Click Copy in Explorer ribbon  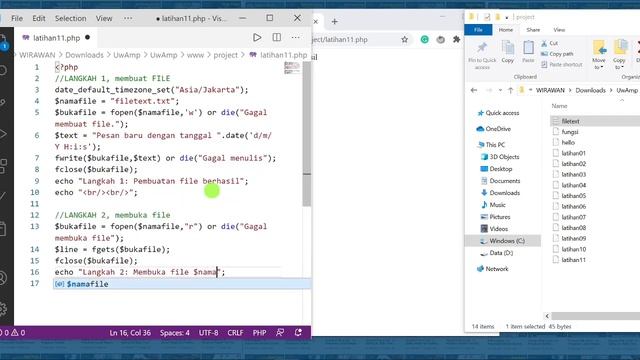point(508,52)
